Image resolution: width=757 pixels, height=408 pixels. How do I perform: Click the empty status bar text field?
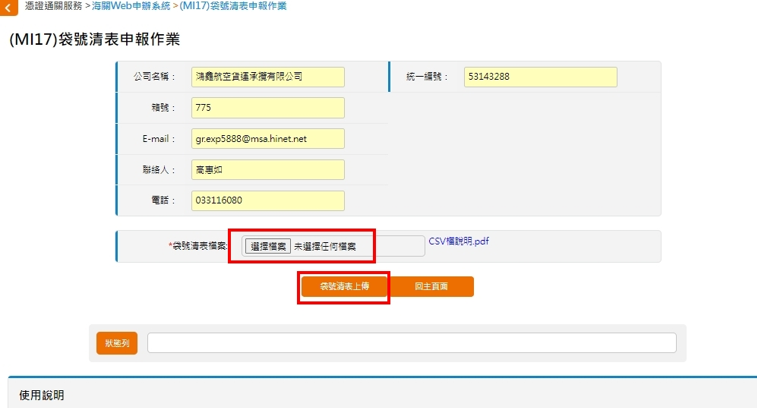point(411,343)
